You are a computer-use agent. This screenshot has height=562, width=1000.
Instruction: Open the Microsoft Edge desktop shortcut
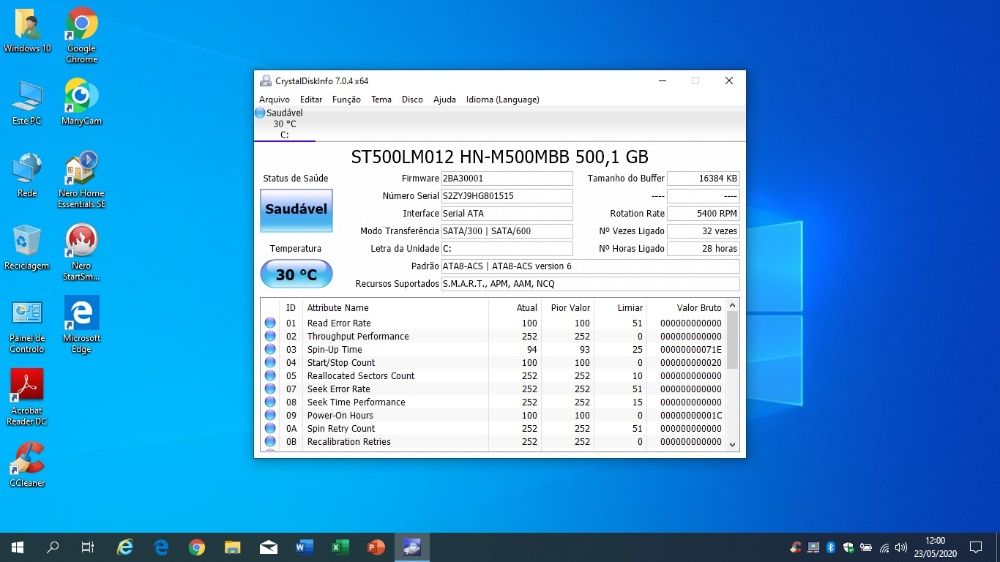82,324
